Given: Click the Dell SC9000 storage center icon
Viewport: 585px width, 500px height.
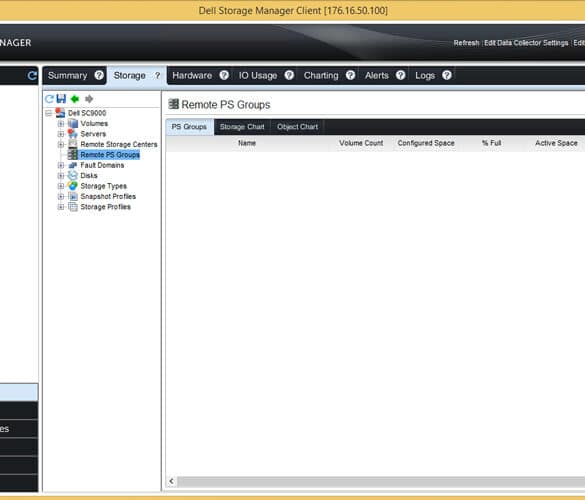Looking at the screenshot, I should click(x=60, y=113).
